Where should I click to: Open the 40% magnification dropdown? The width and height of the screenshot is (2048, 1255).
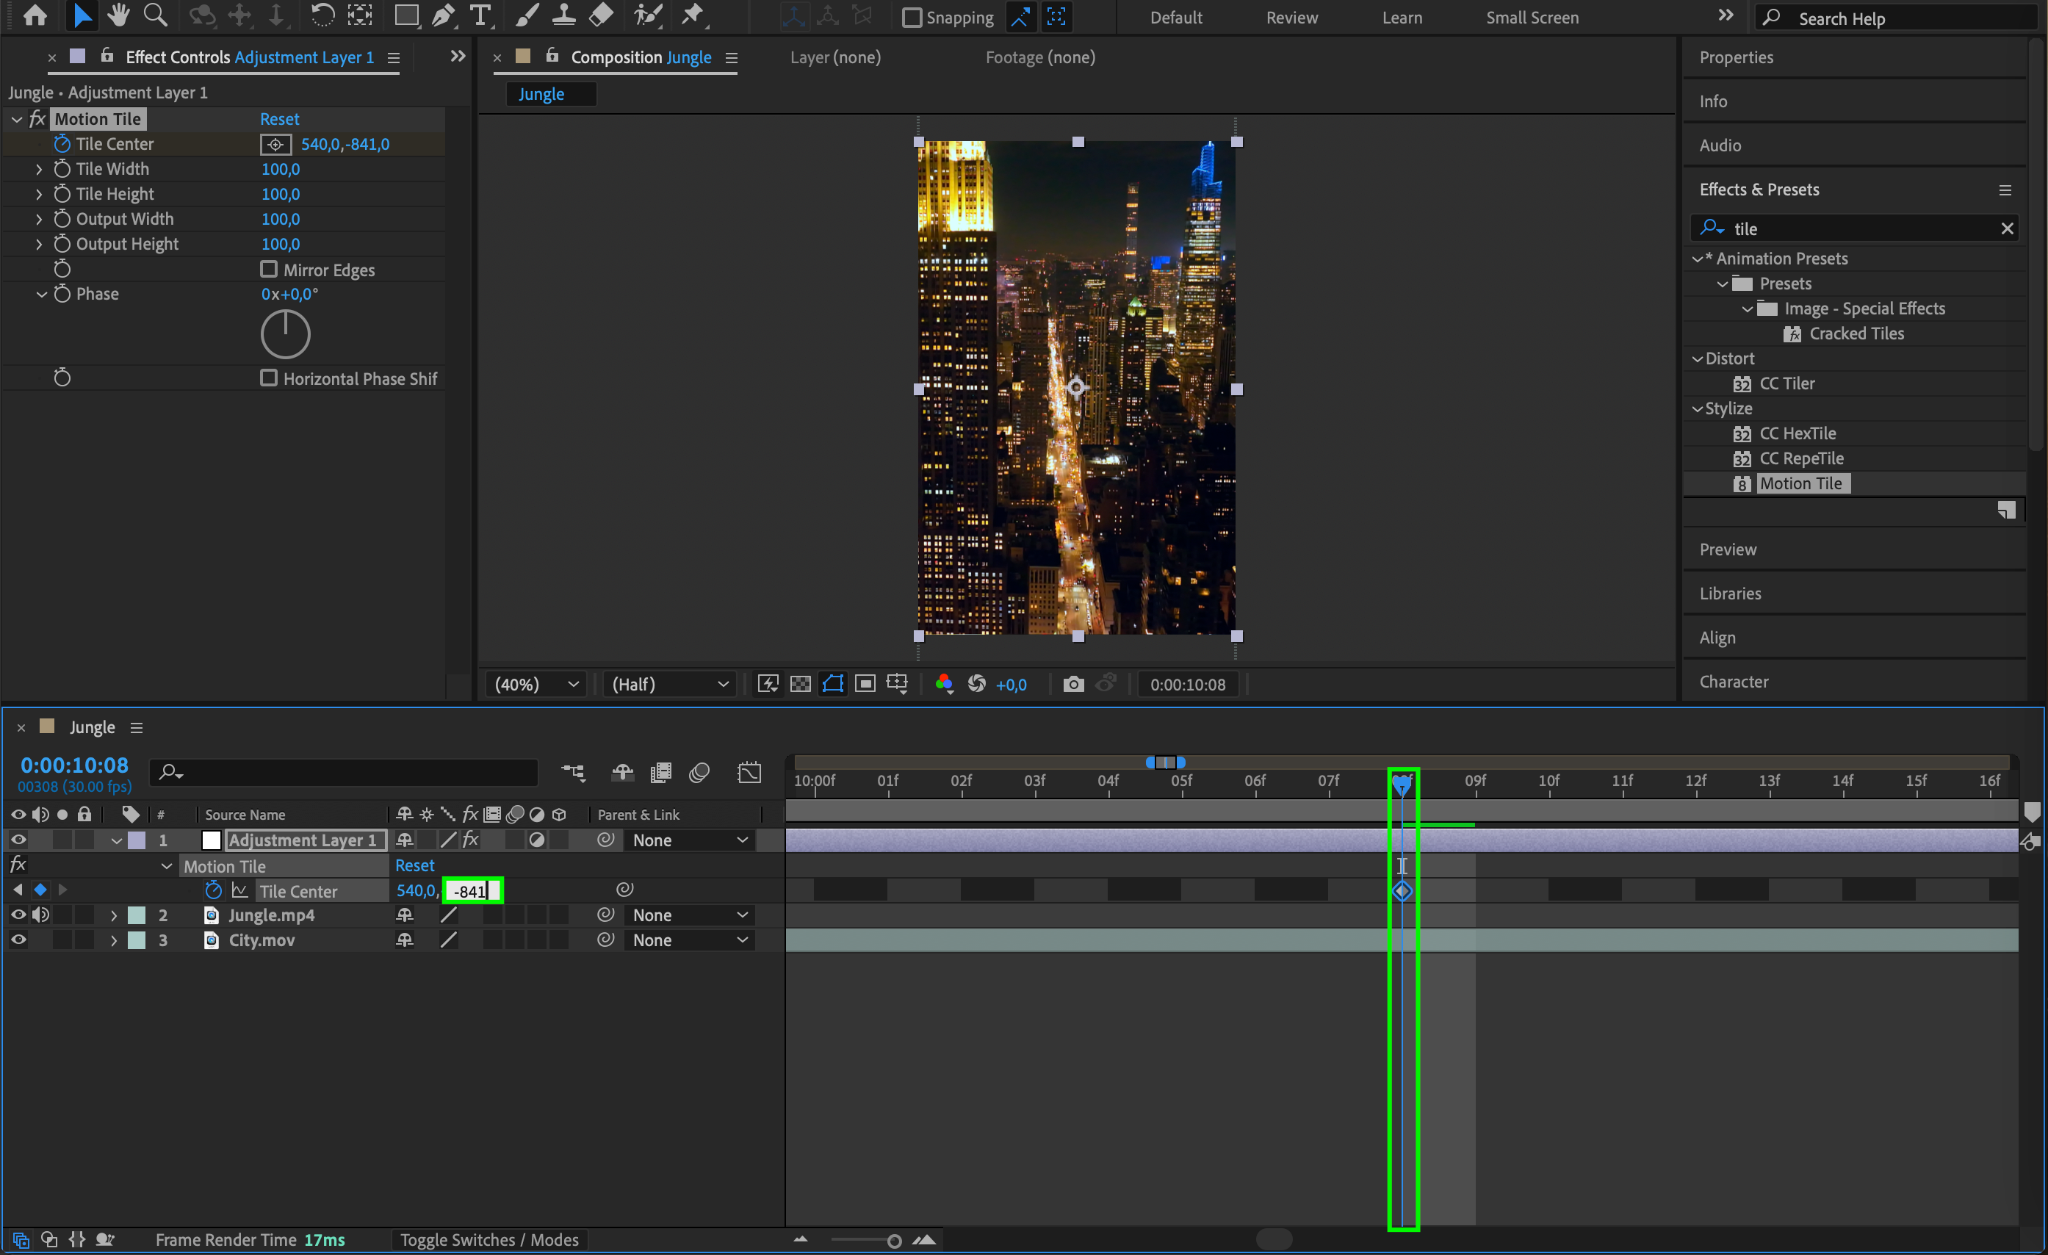click(536, 684)
